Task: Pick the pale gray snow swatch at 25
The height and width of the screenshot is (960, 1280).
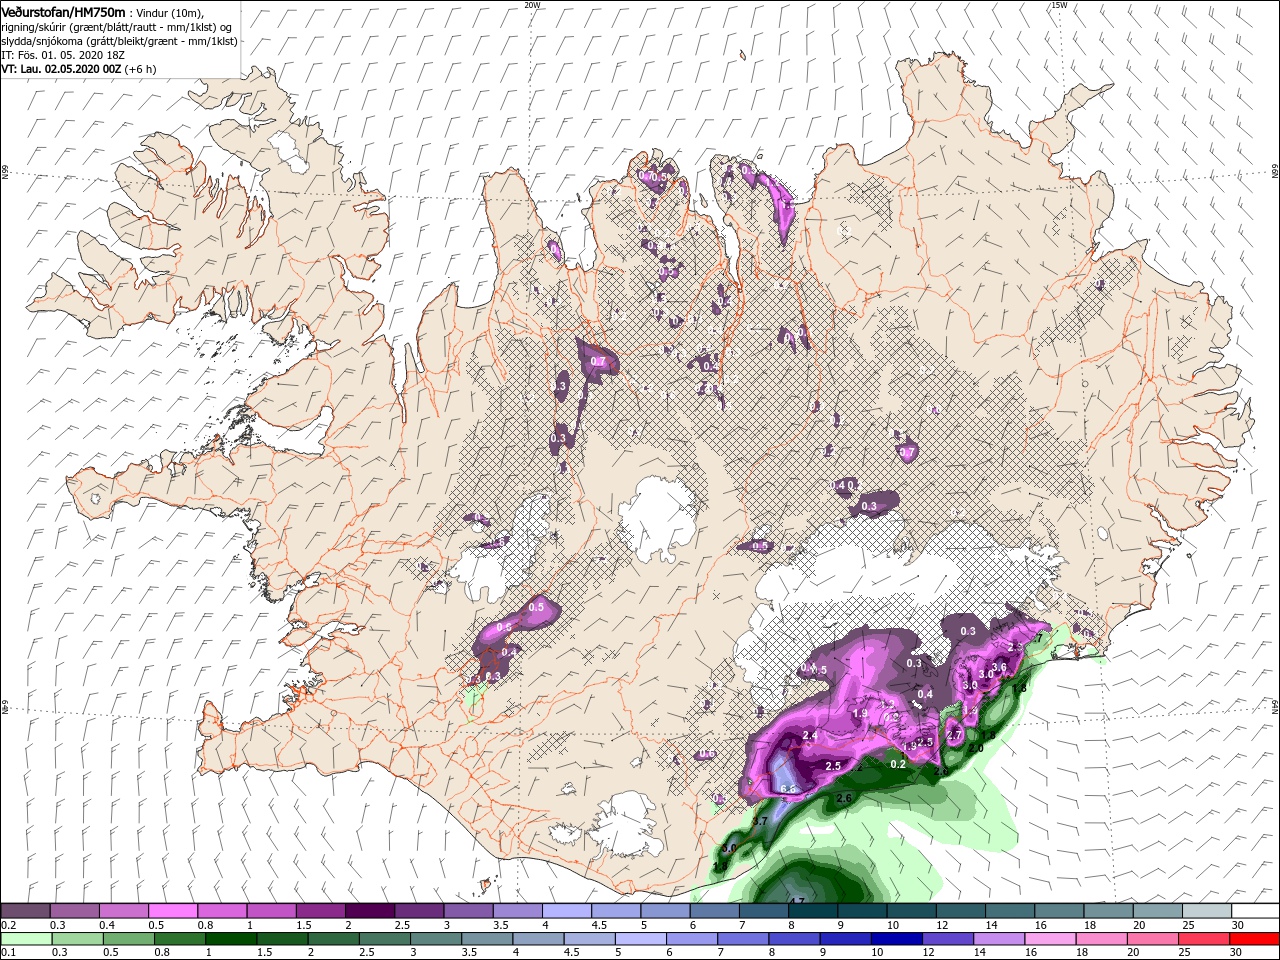Action: pyautogui.click(x=1205, y=911)
